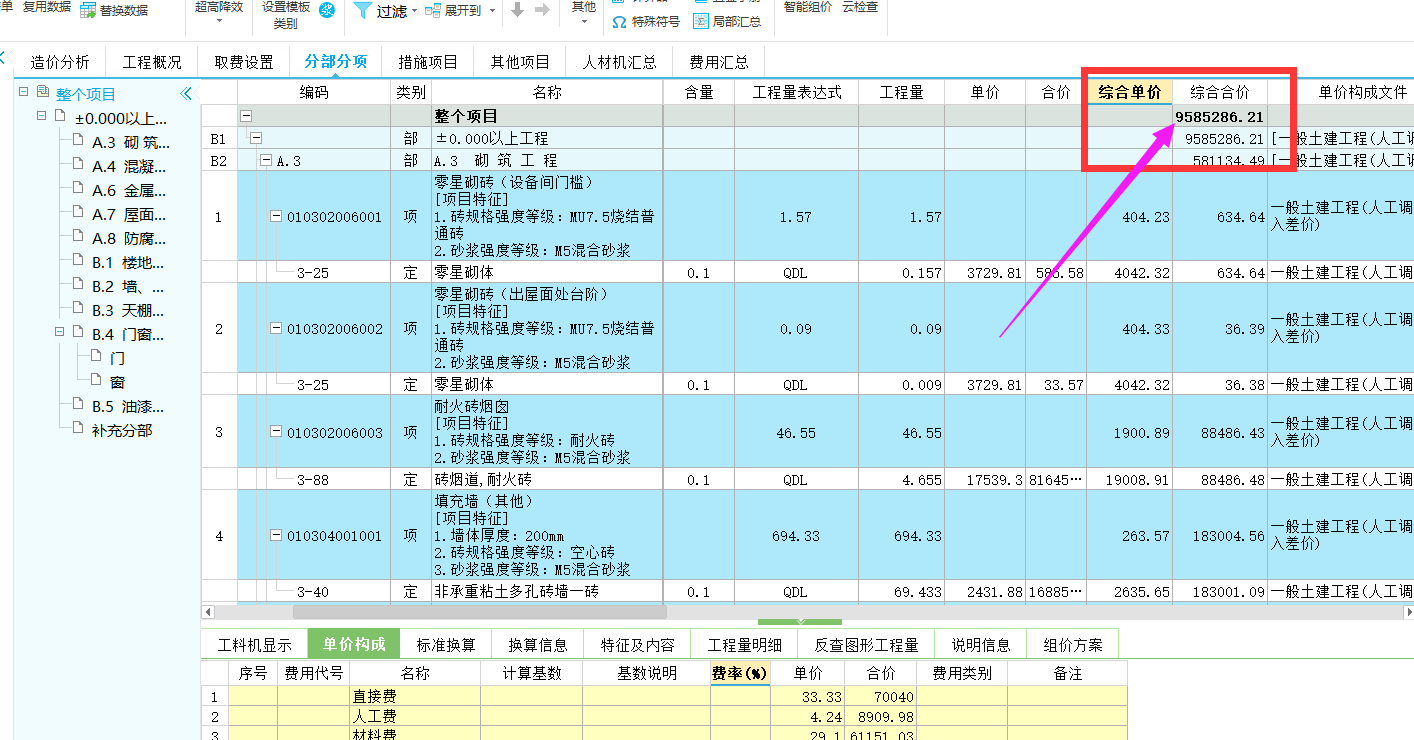The image size is (1414, 740).
Task: Switch to 费用汇总 tab
Action: click(719, 62)
